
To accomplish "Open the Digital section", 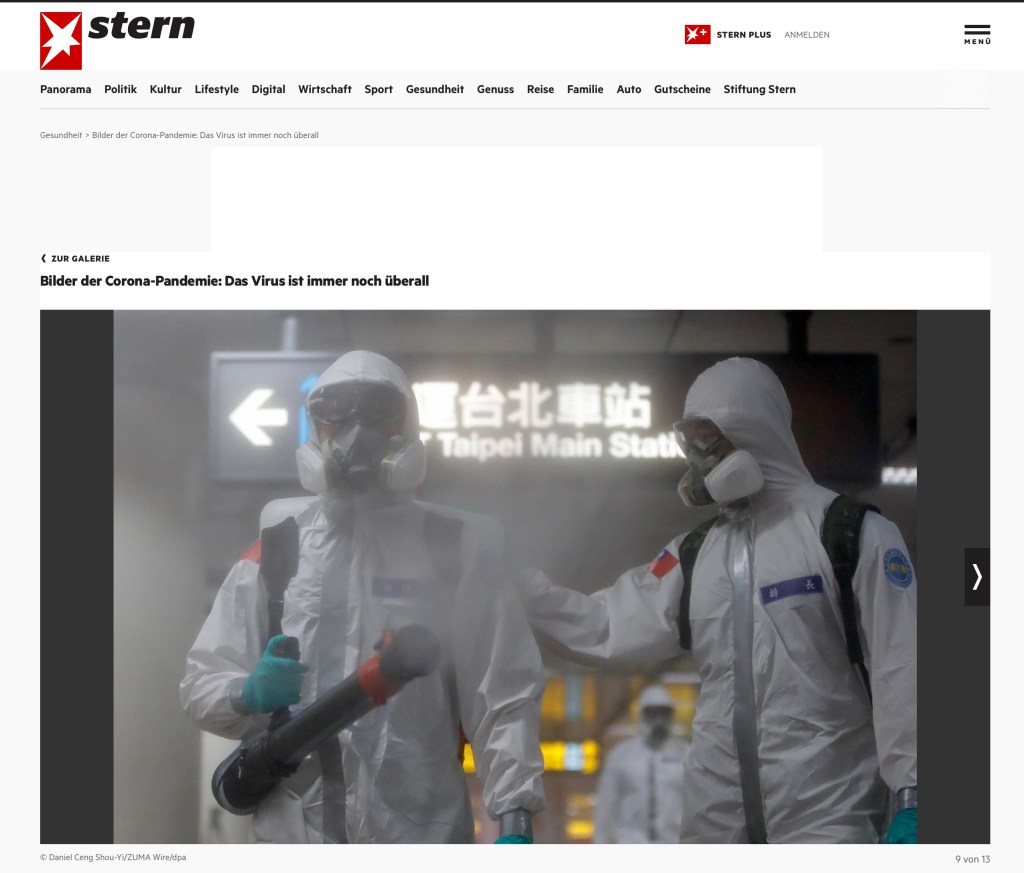I will 268,90.
